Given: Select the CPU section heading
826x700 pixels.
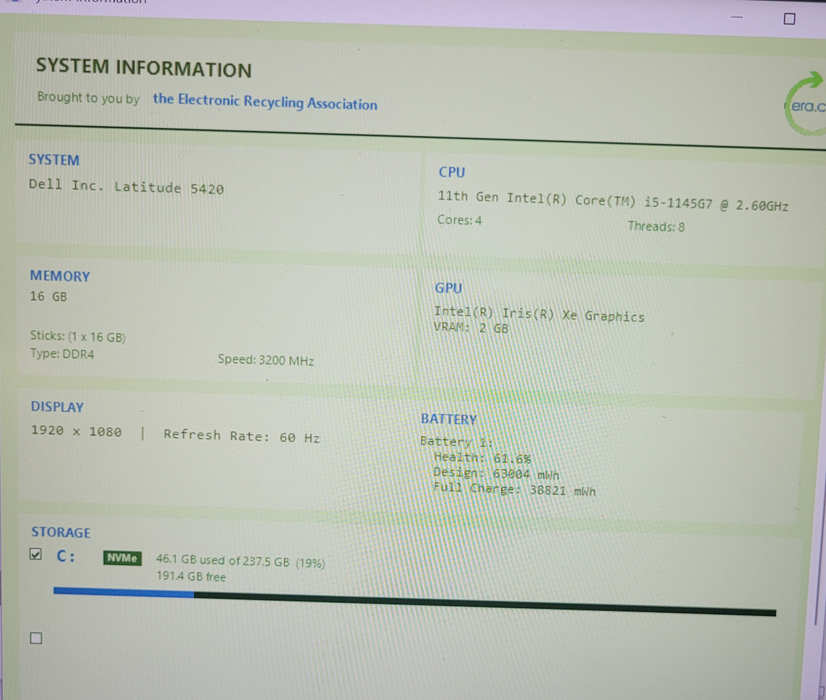Looking at the screenshot, I should coord(452,172).
